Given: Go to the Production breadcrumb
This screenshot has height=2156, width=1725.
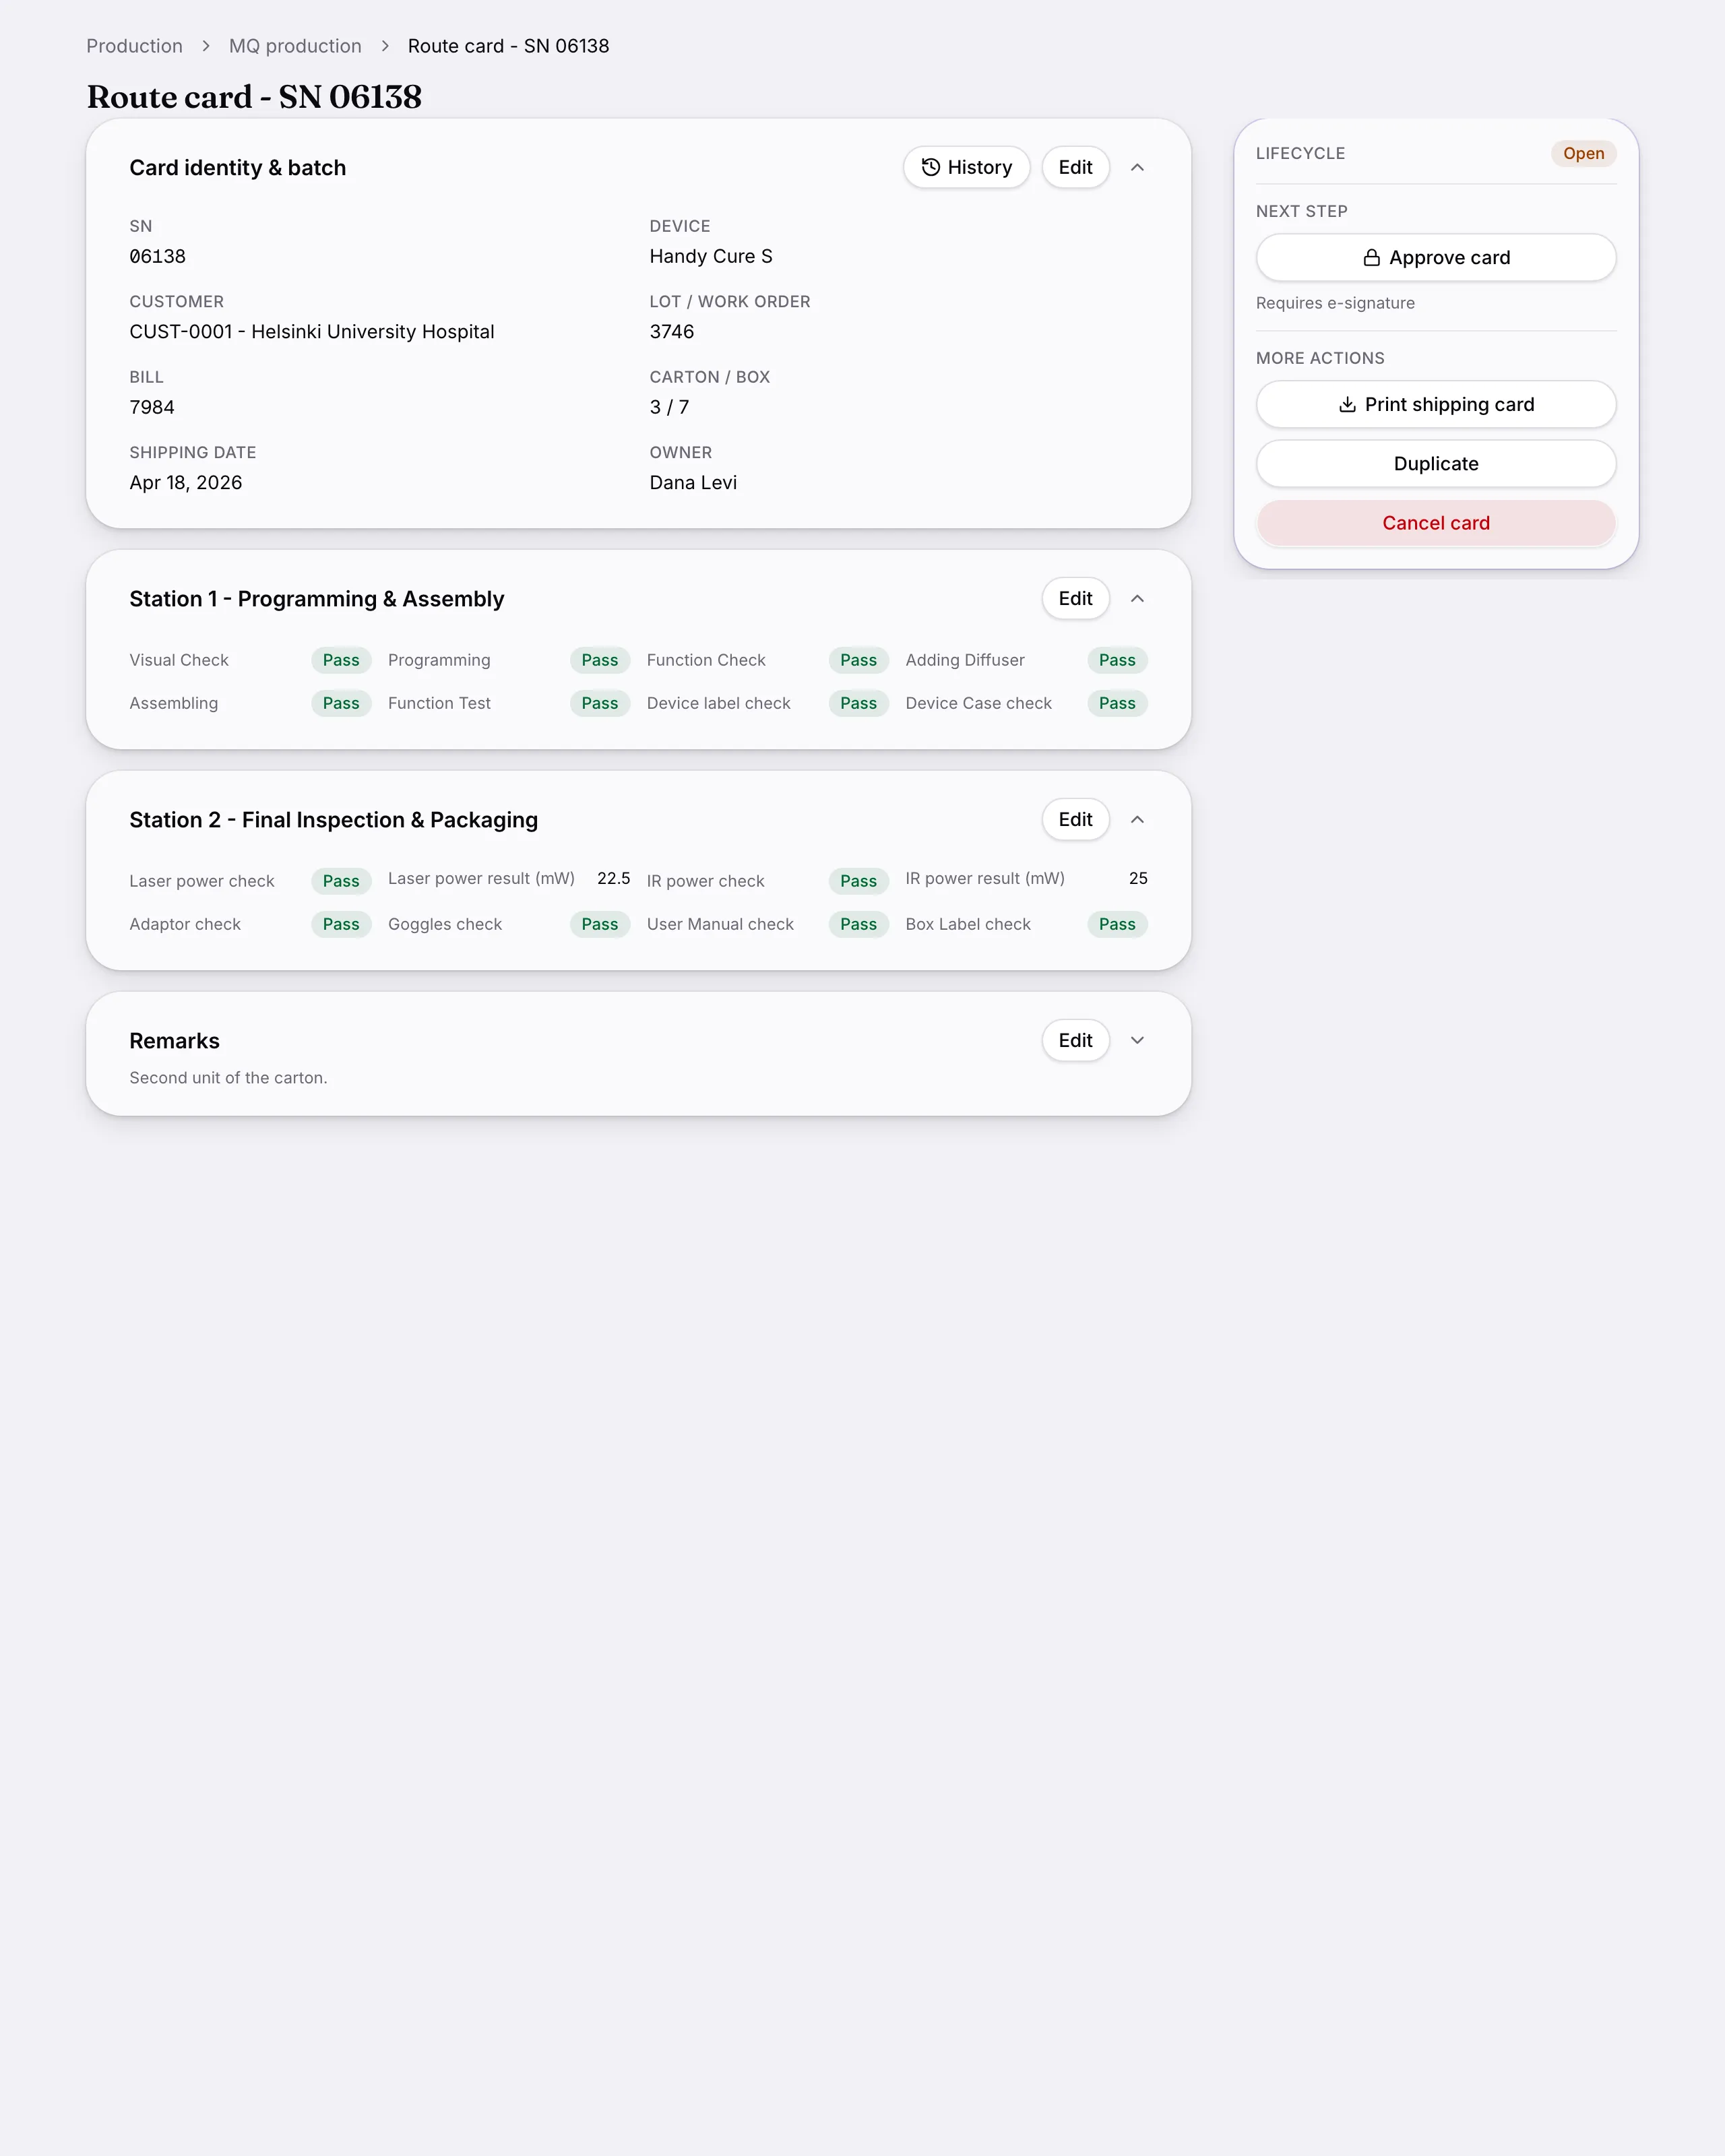Looking at the screenshot, I should (x=134, y=46).
